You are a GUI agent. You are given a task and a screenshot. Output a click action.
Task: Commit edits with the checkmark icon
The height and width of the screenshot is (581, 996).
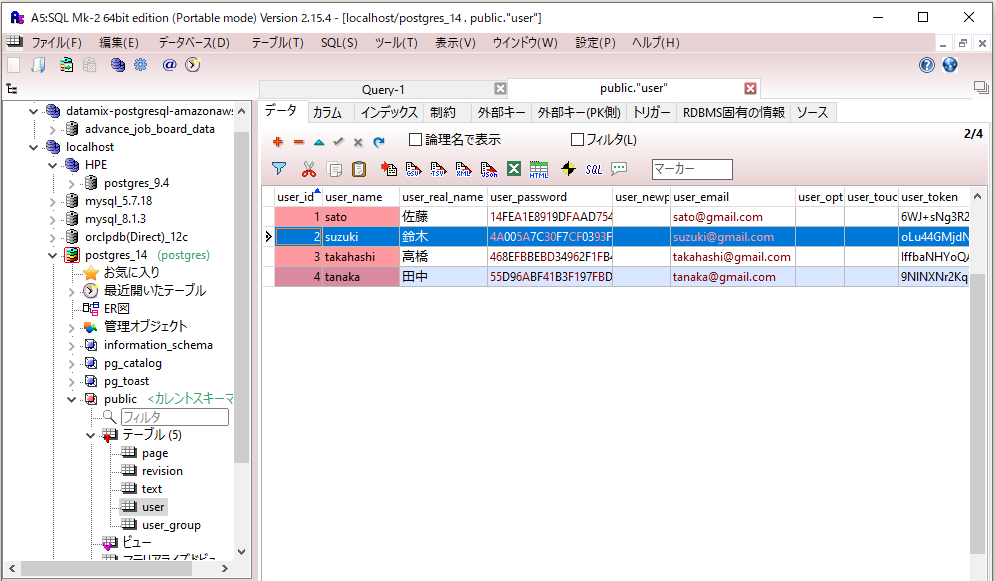pos(337,141)
